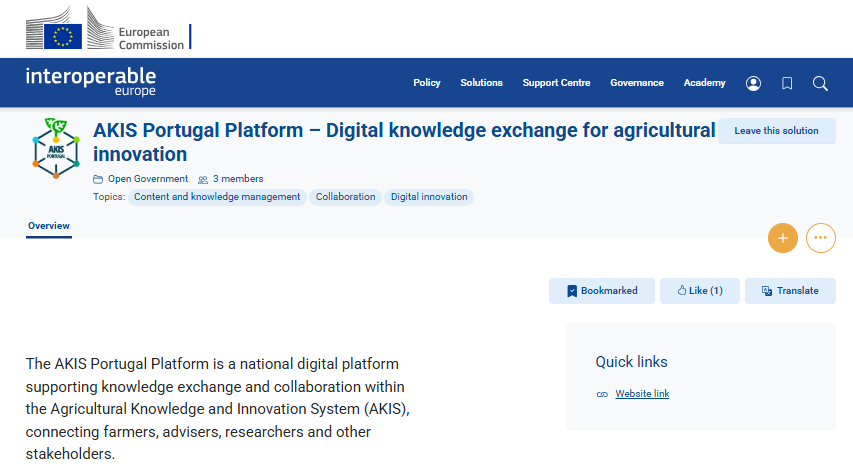Click the European Commission logo
Image resolution: width=853 pixels, height=472 pixels.
coord(108,28)
